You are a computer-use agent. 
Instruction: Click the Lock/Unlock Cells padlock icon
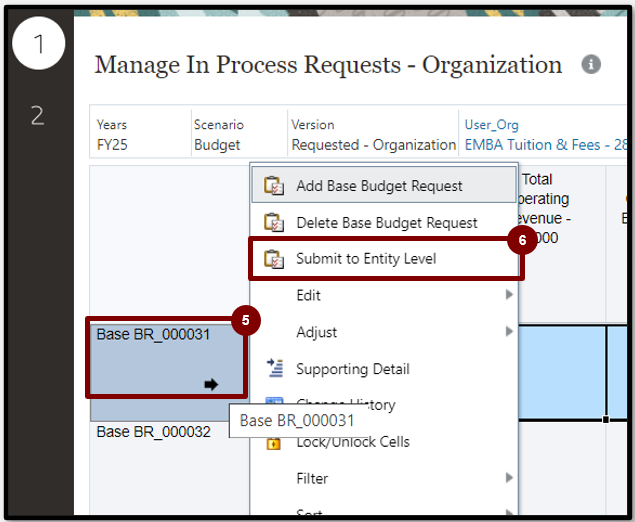tap(273, 442)
